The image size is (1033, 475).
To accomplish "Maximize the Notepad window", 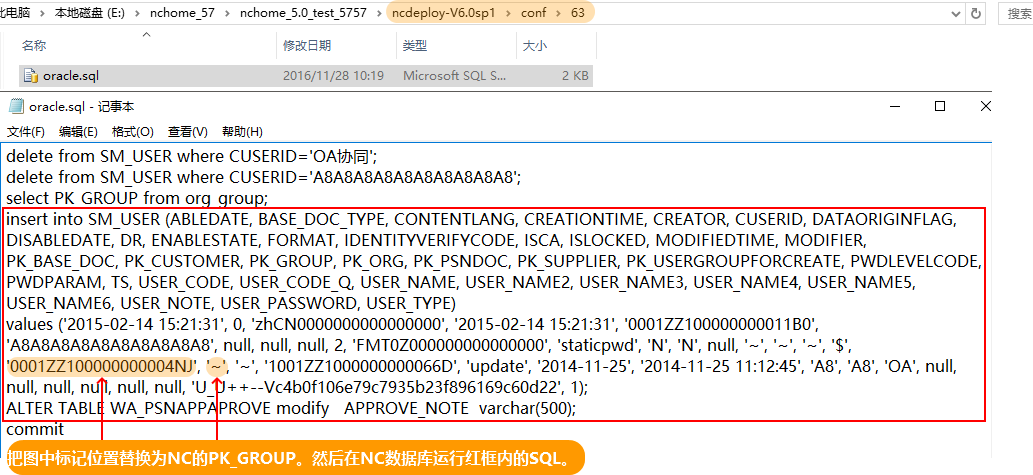I will (940, 106).
